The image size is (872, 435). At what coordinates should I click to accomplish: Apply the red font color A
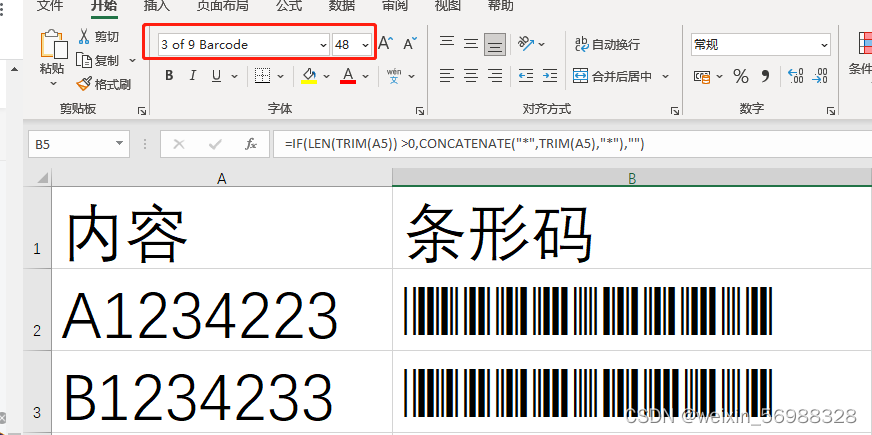pyautogui.click(x=348, y=76)
